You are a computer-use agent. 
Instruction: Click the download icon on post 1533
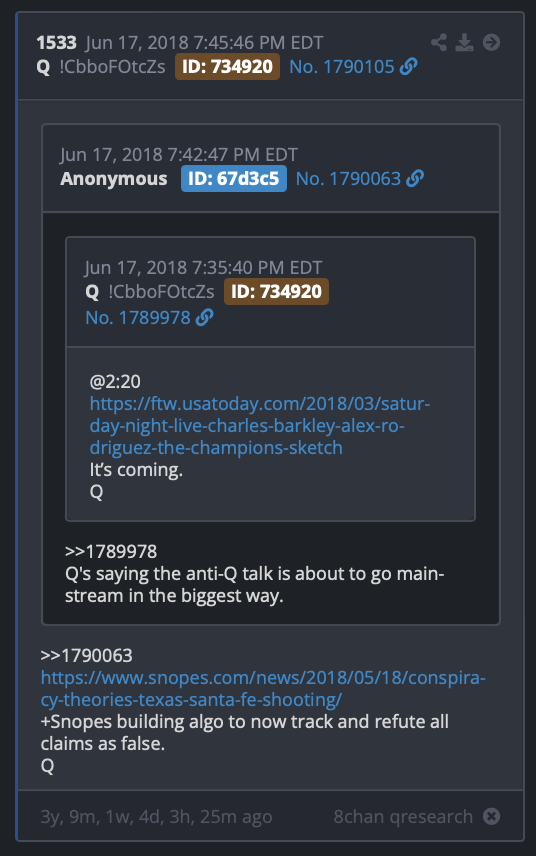[464, 43]
